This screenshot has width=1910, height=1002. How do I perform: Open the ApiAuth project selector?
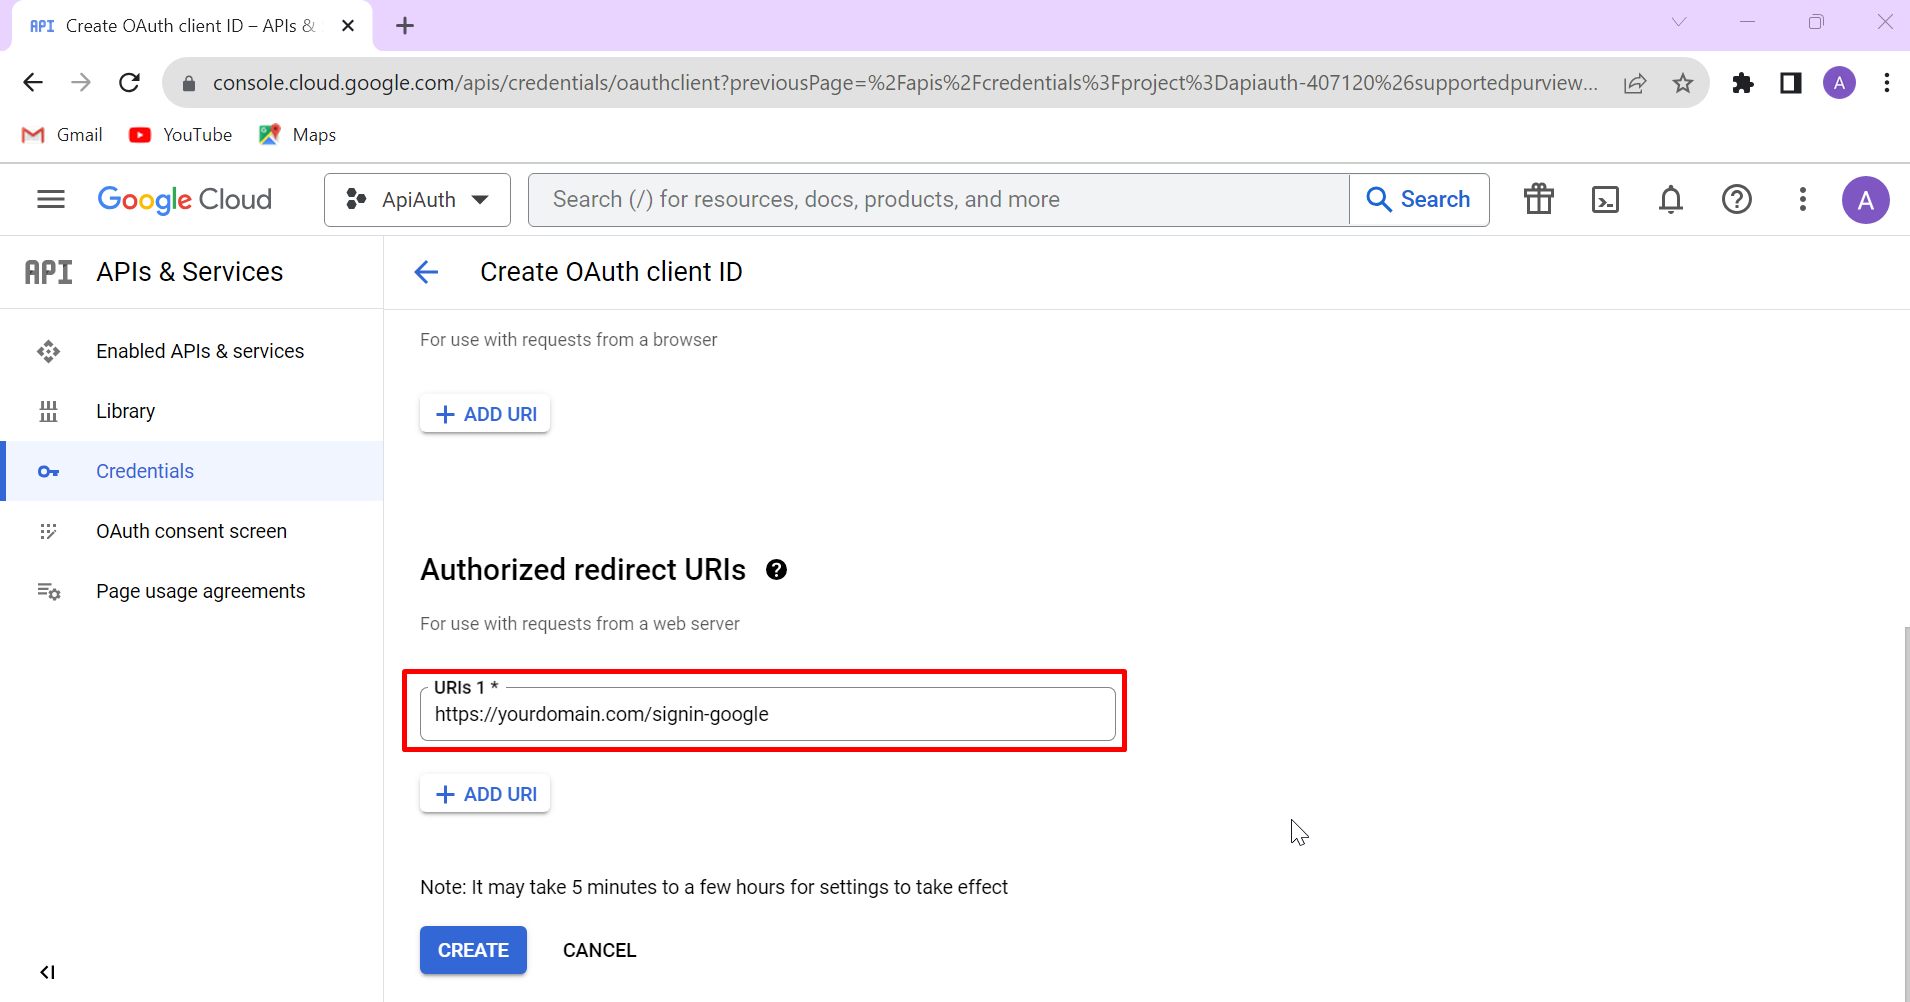[417, 199]
